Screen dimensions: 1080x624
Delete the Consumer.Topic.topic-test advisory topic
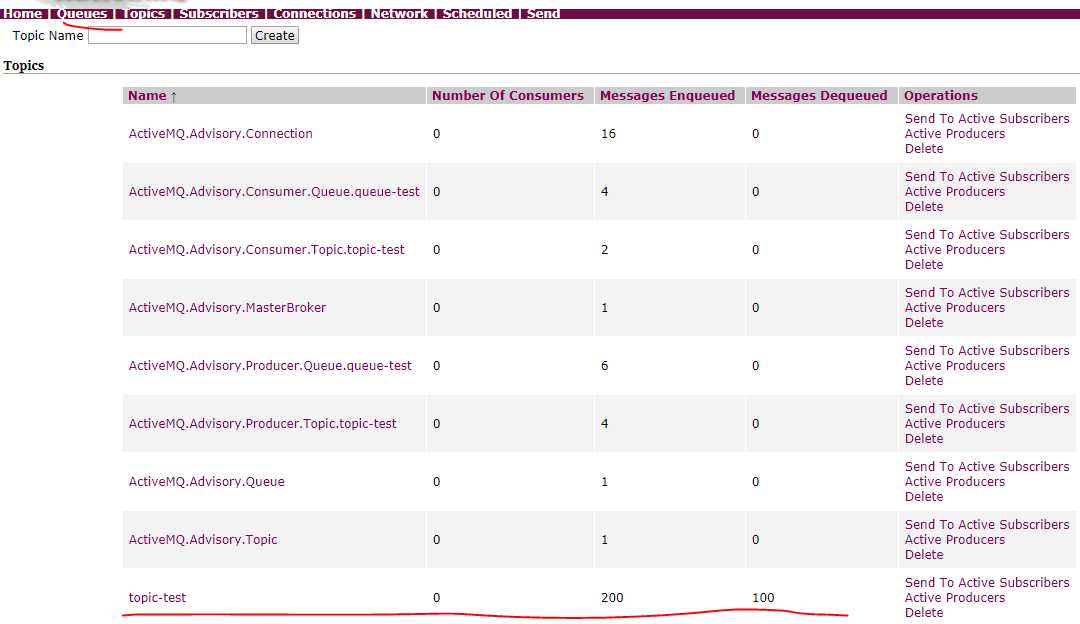[924, 264]
